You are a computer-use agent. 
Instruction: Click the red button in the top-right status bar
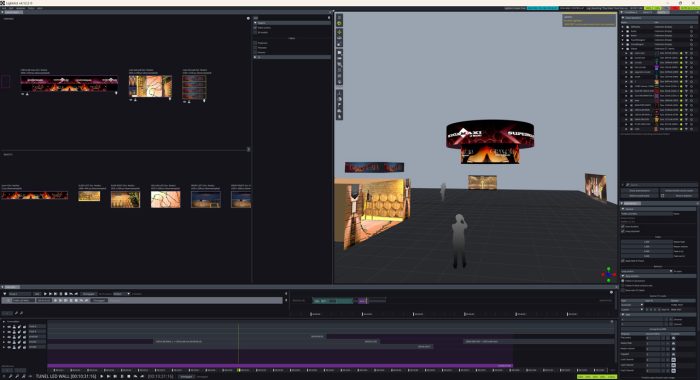(x=675, y=8)
